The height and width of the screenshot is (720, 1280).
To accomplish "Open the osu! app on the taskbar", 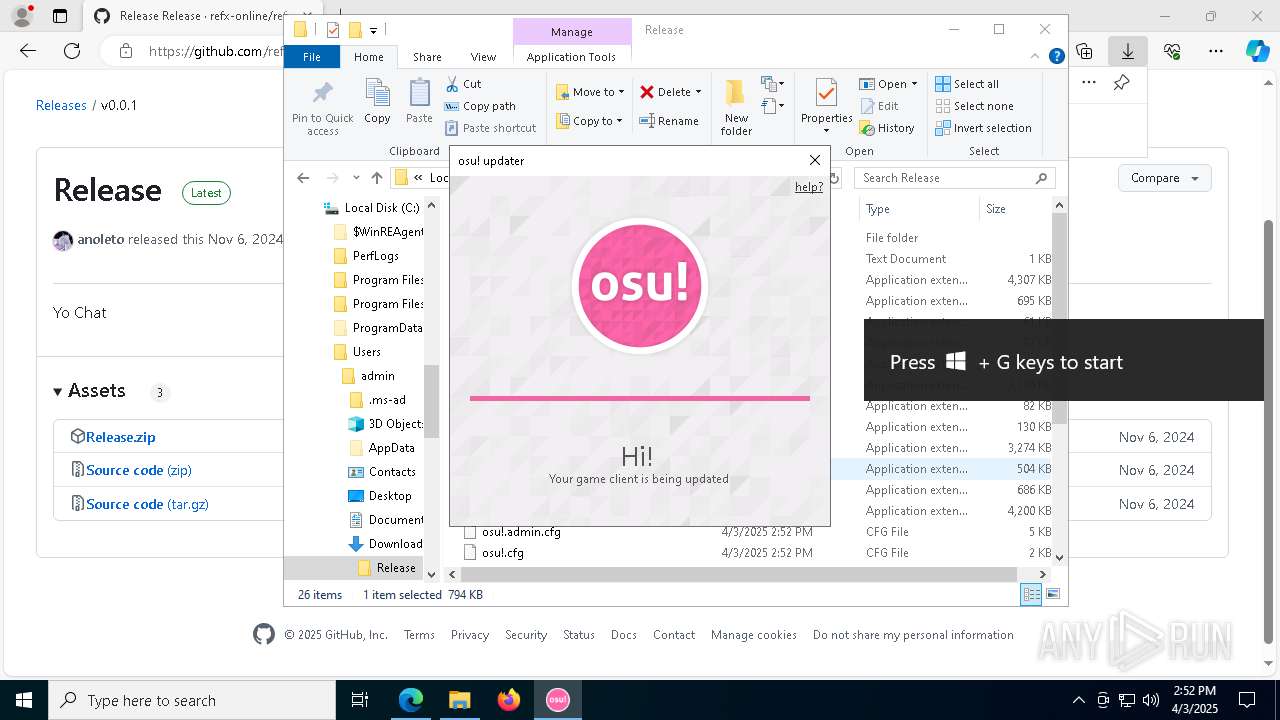I will (x=557, y=700).
